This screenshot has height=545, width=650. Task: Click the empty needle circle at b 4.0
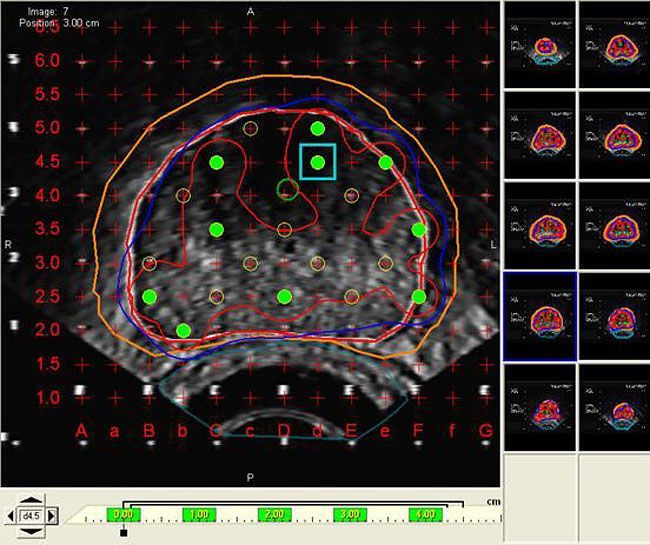183,195
